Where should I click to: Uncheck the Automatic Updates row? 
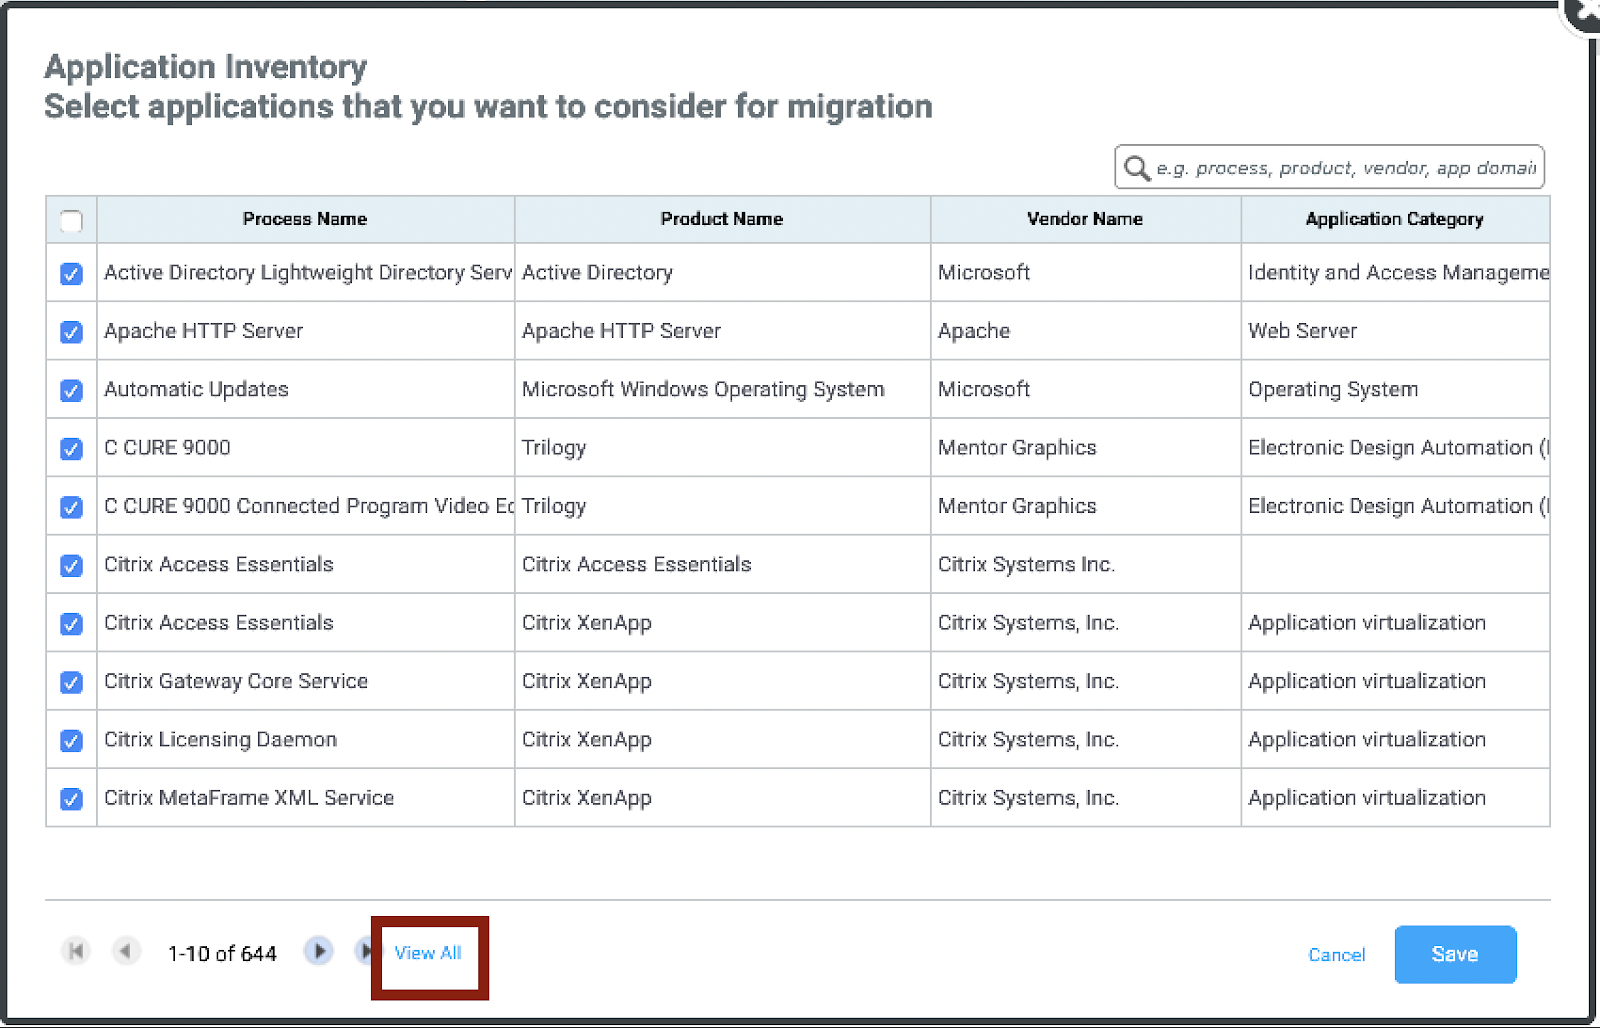tap(71, 390)
